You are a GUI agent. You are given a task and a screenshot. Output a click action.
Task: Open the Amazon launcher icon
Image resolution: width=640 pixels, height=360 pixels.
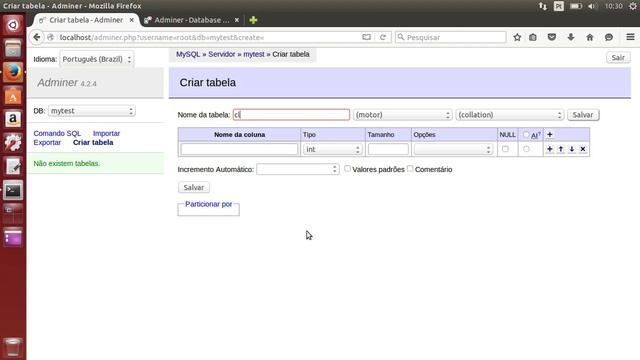13,119
